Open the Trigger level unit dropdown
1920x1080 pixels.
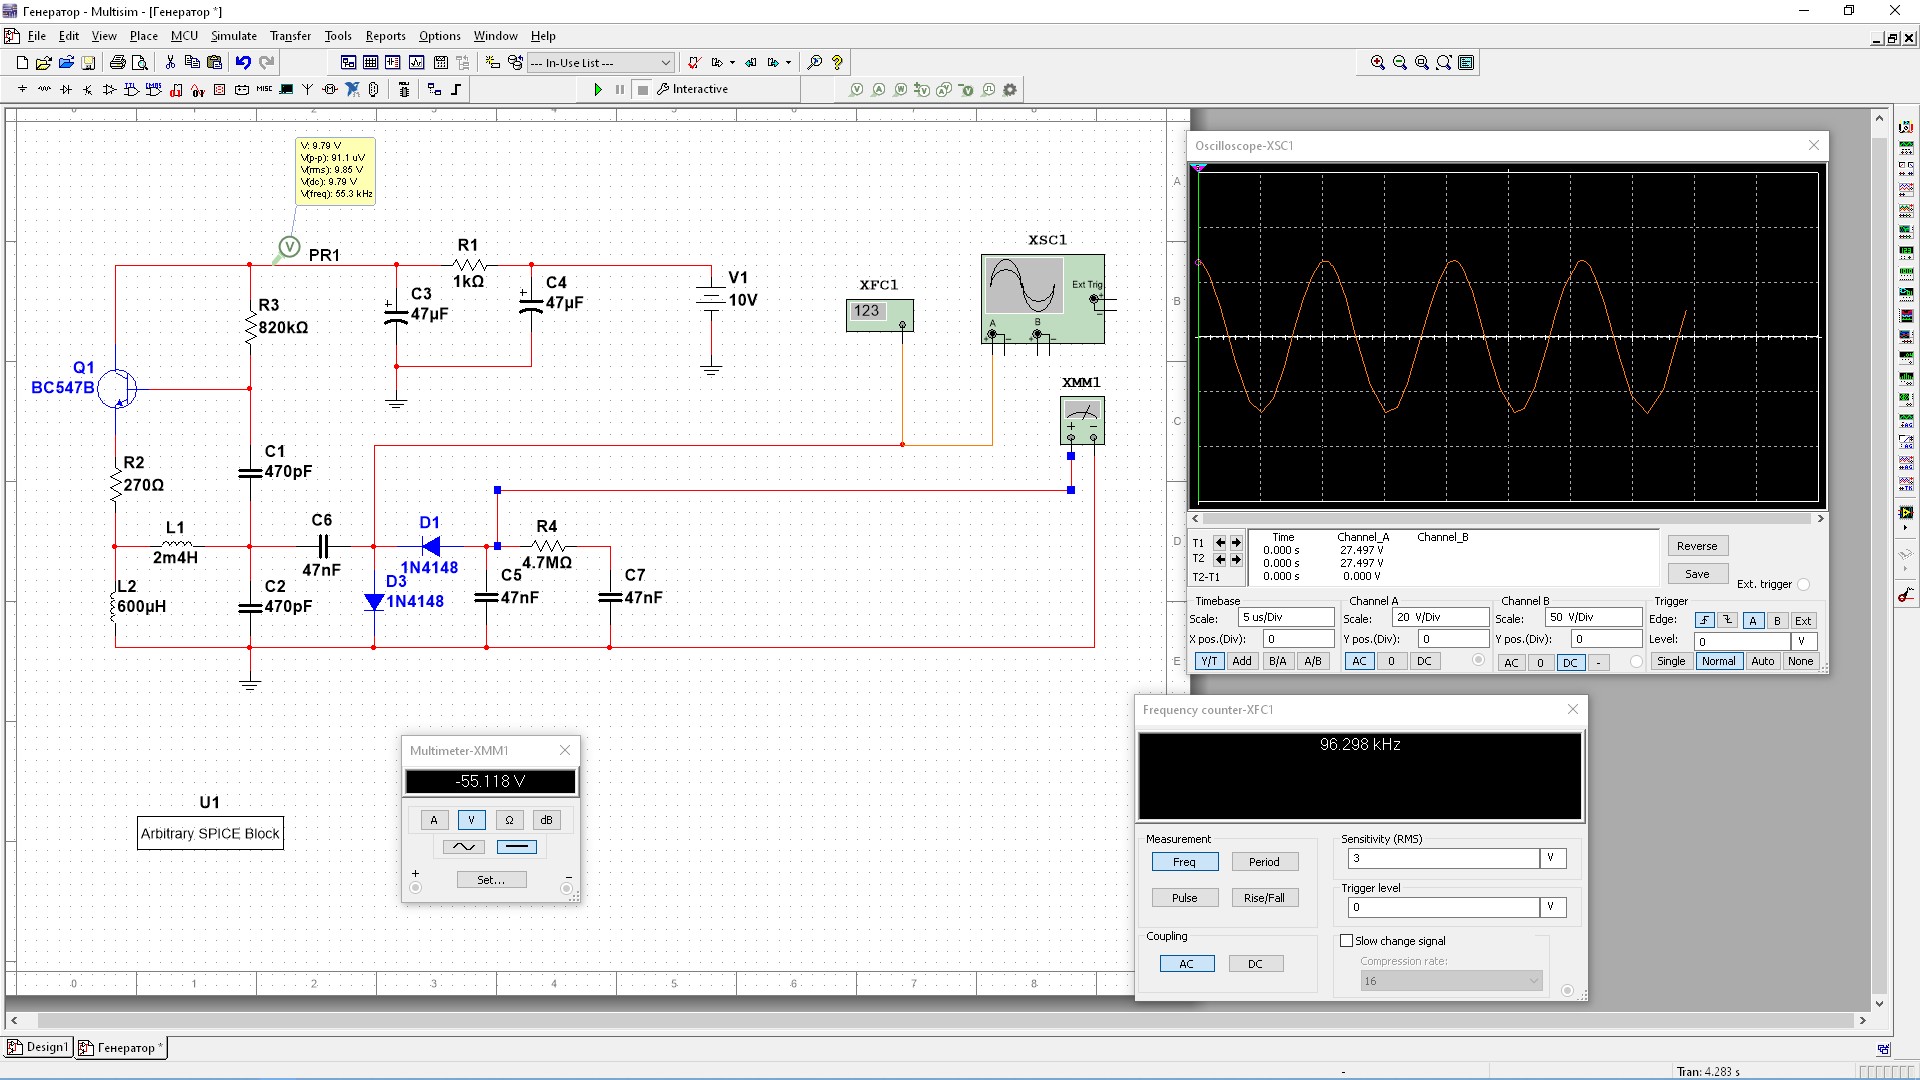(1552, 907)
